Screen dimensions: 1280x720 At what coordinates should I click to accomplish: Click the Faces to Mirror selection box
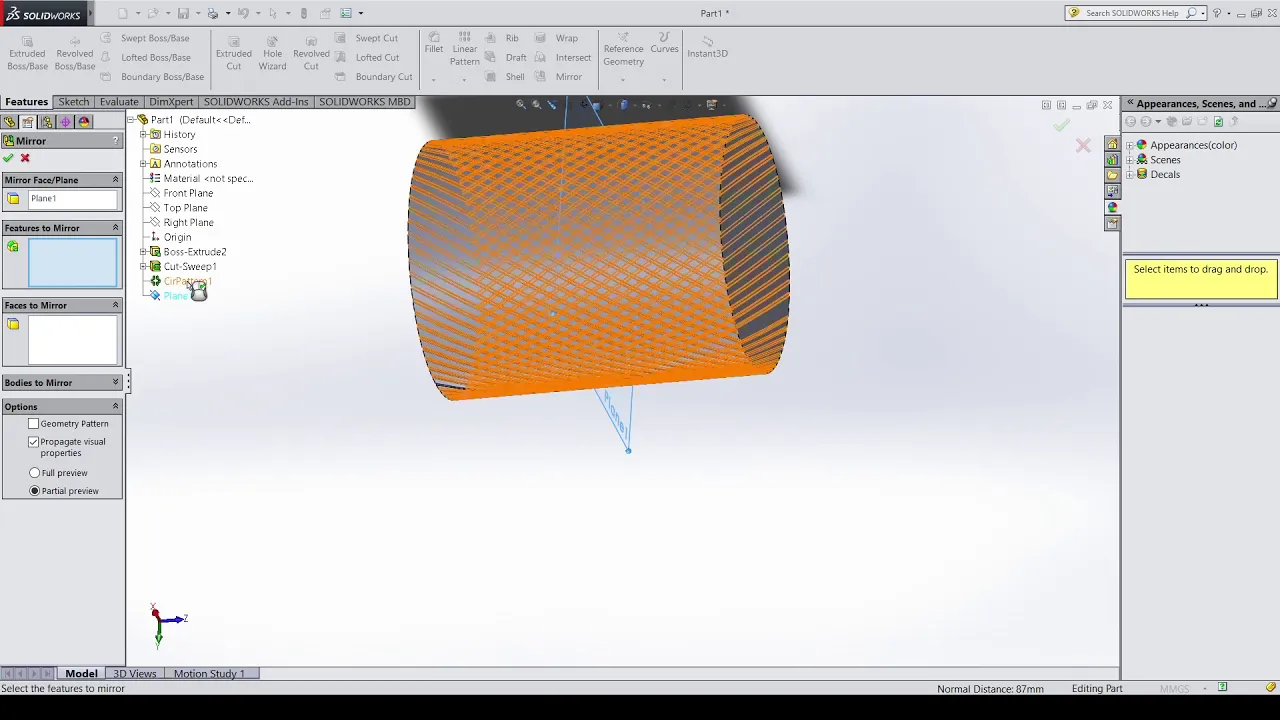click(x=72, y=340)
